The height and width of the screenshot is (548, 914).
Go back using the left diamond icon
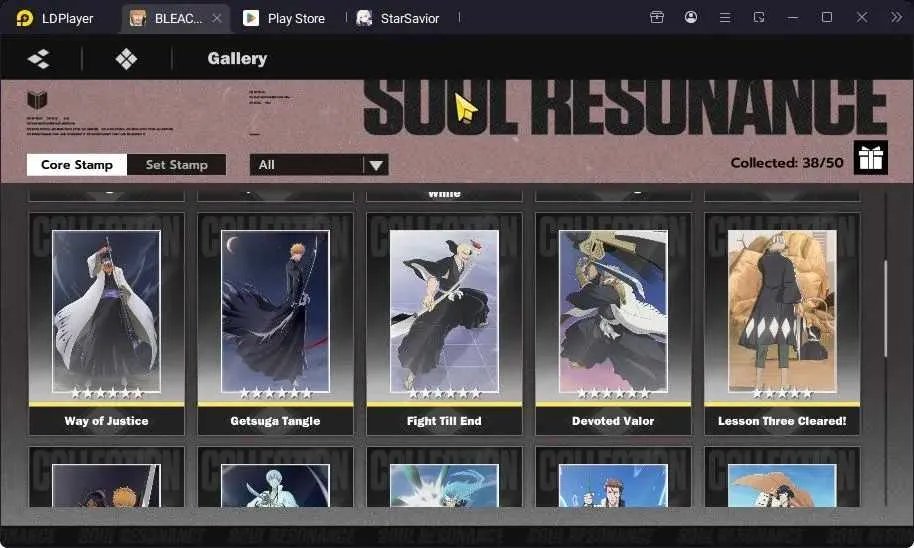point(39,59)
